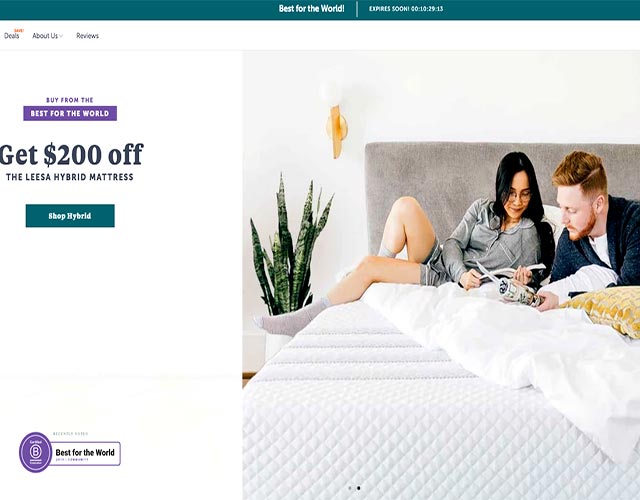
Task: Click the orange SAVE! tag above Deals
Action: pos(19,31)
